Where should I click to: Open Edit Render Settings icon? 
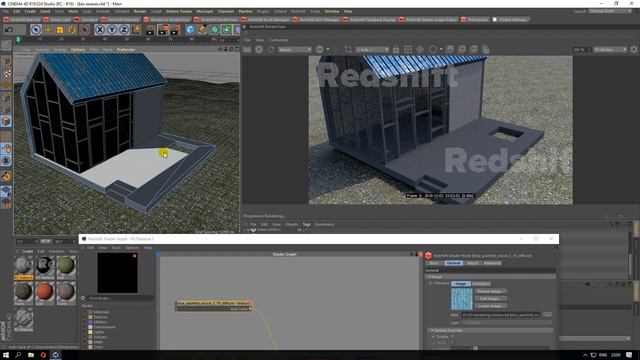point(176,29)
